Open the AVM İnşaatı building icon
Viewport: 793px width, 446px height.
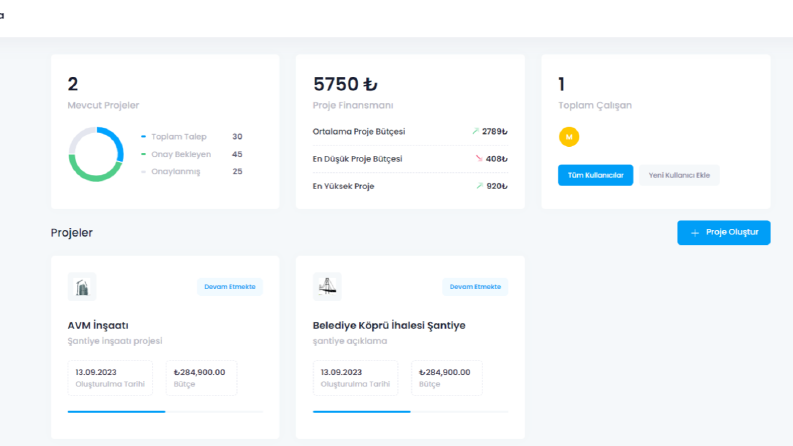(x=82, y=287)
